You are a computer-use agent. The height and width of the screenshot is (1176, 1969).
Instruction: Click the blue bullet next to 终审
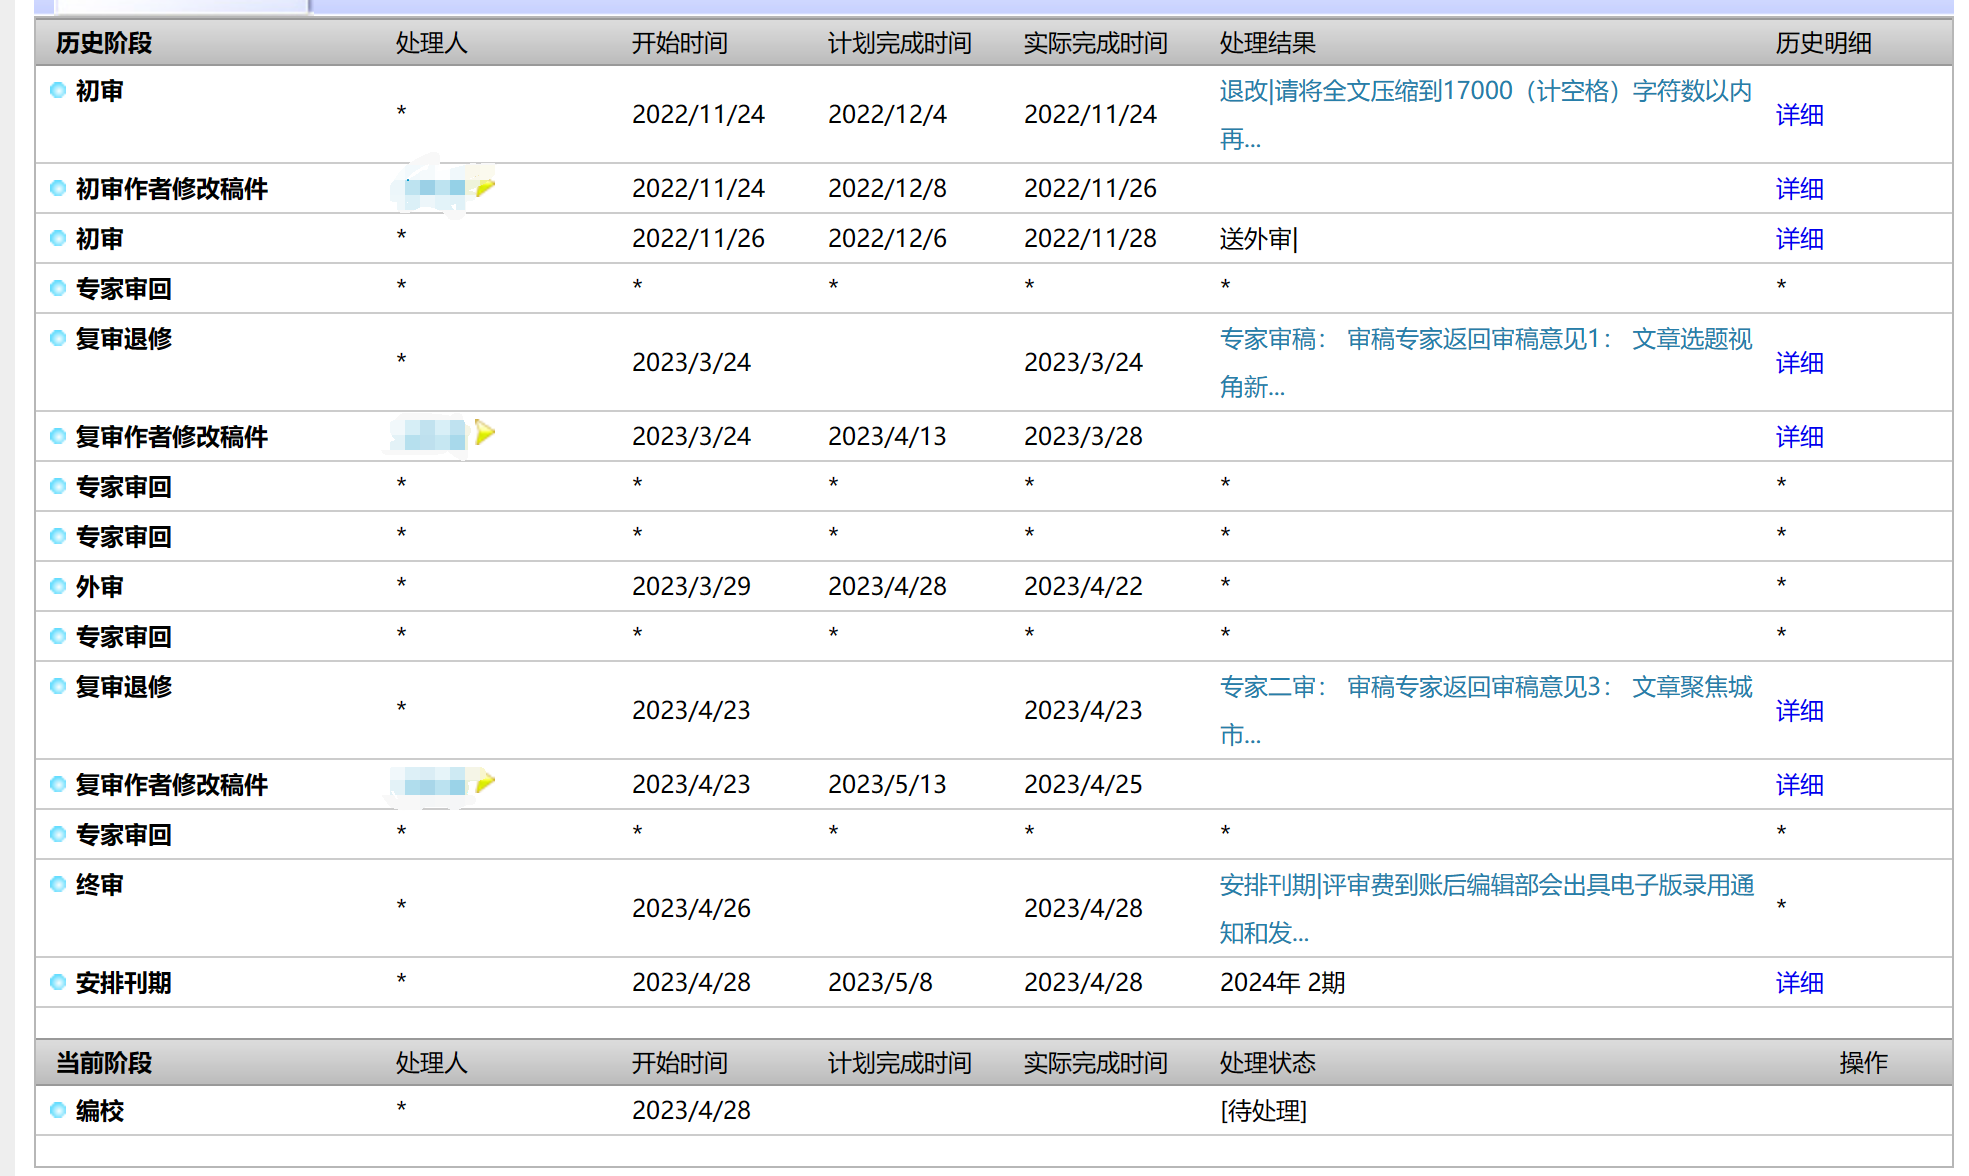[58, 884]
